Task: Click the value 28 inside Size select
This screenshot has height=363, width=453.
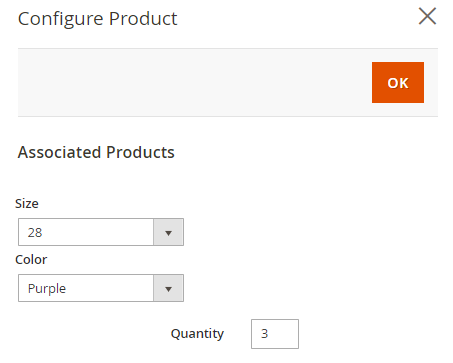Action: pos(35,233)
